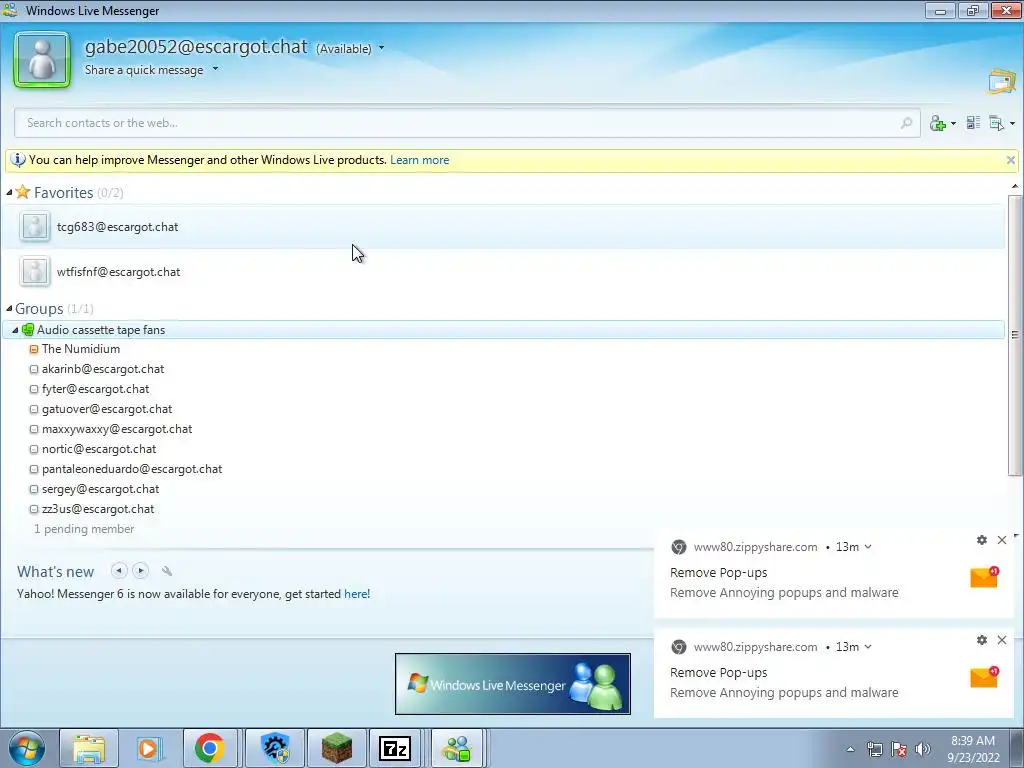
Task: Click the taskbar clock showing 8:39 AM
Action: [x=973, y=749]
